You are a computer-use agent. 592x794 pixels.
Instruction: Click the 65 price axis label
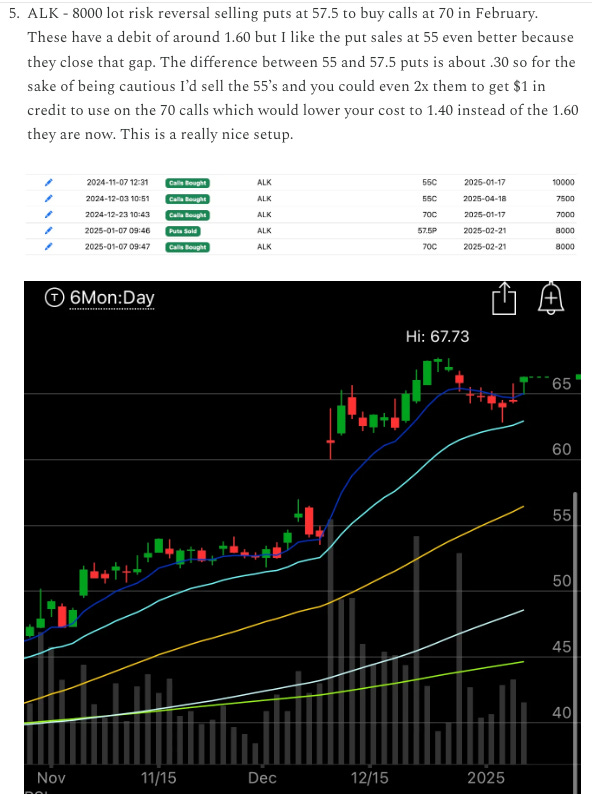[x=562, y=384]
